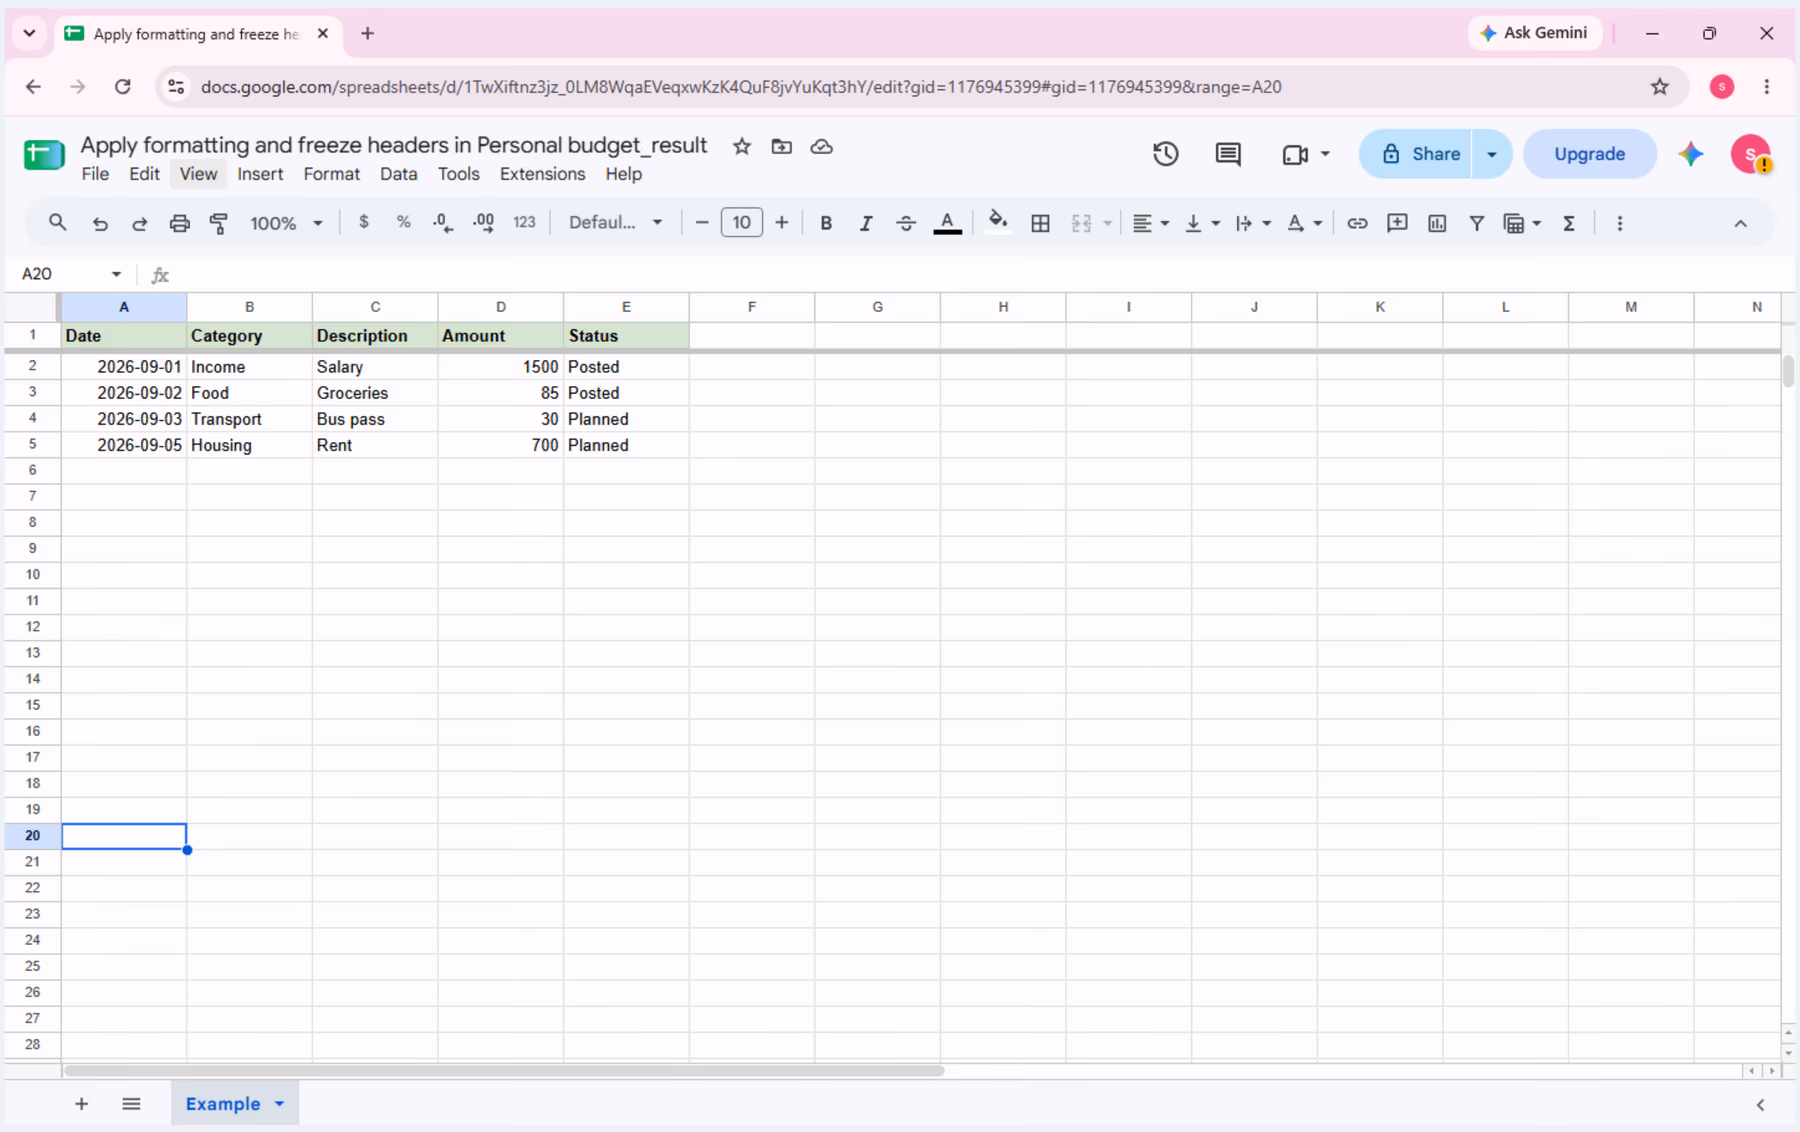Open the Data menu

click(x=398, y=174)
